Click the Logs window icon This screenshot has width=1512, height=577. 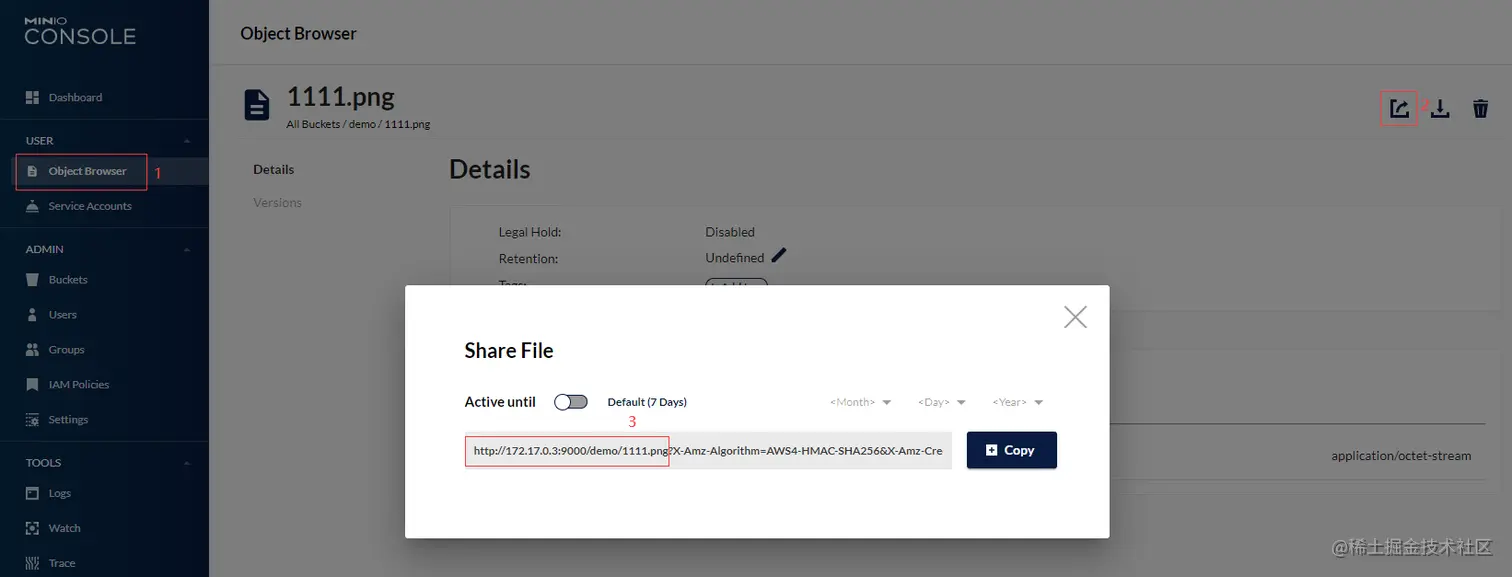31,493
